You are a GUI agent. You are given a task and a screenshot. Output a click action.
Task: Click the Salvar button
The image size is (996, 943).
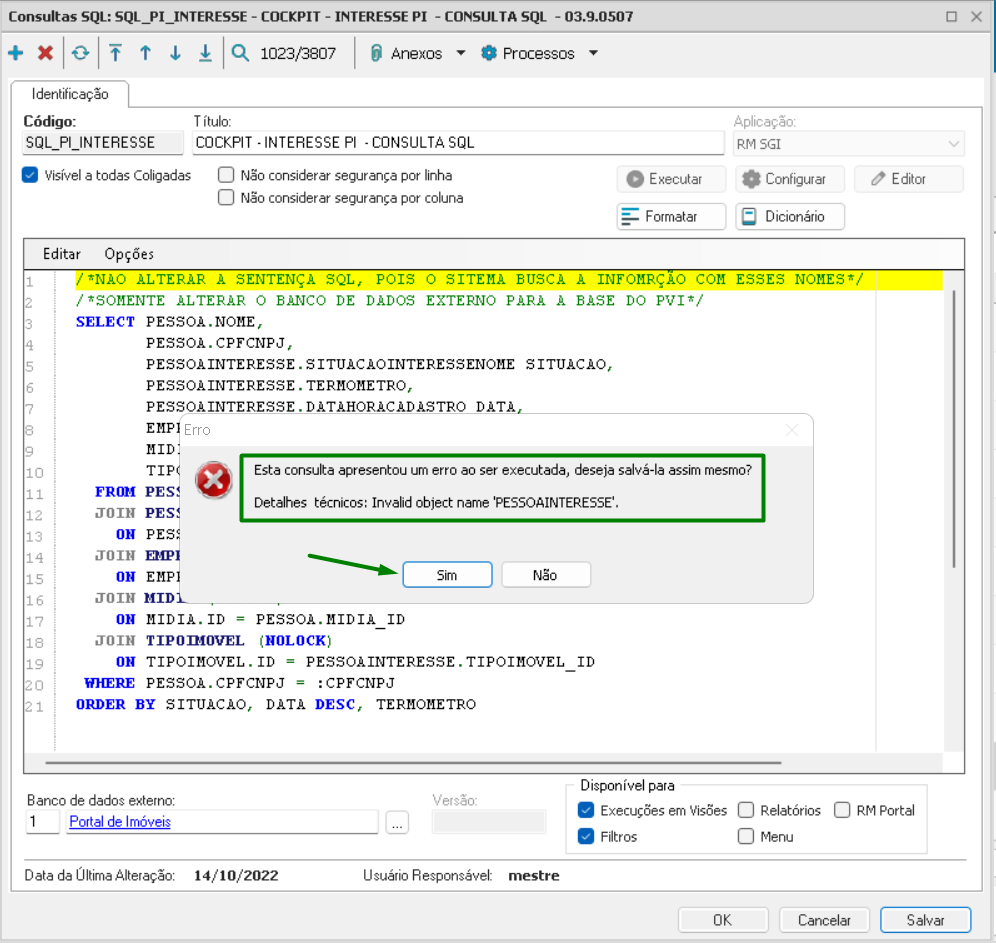tap(925, 920)
